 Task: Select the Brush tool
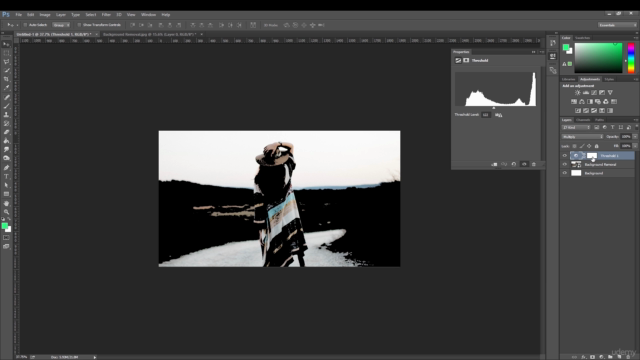[6, 106]
